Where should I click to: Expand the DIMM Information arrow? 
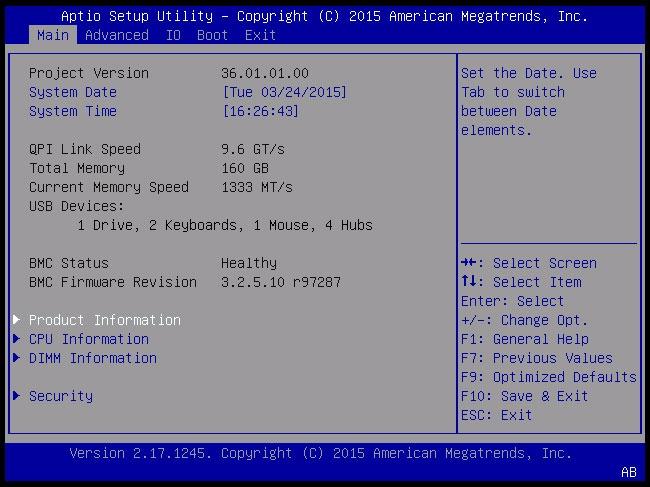pos(17,358)
